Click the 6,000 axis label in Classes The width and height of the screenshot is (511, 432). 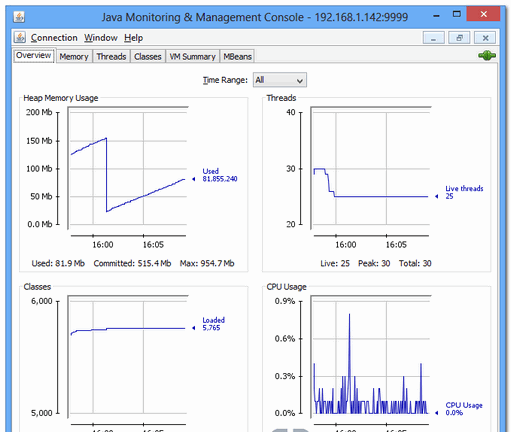tap(42, 301)
